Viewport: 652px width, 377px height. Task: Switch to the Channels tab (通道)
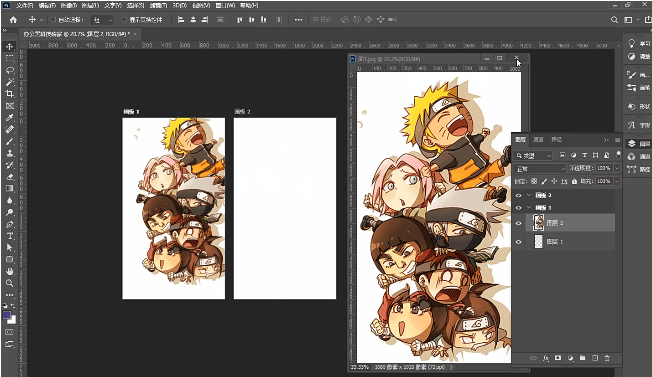(538, 140)
